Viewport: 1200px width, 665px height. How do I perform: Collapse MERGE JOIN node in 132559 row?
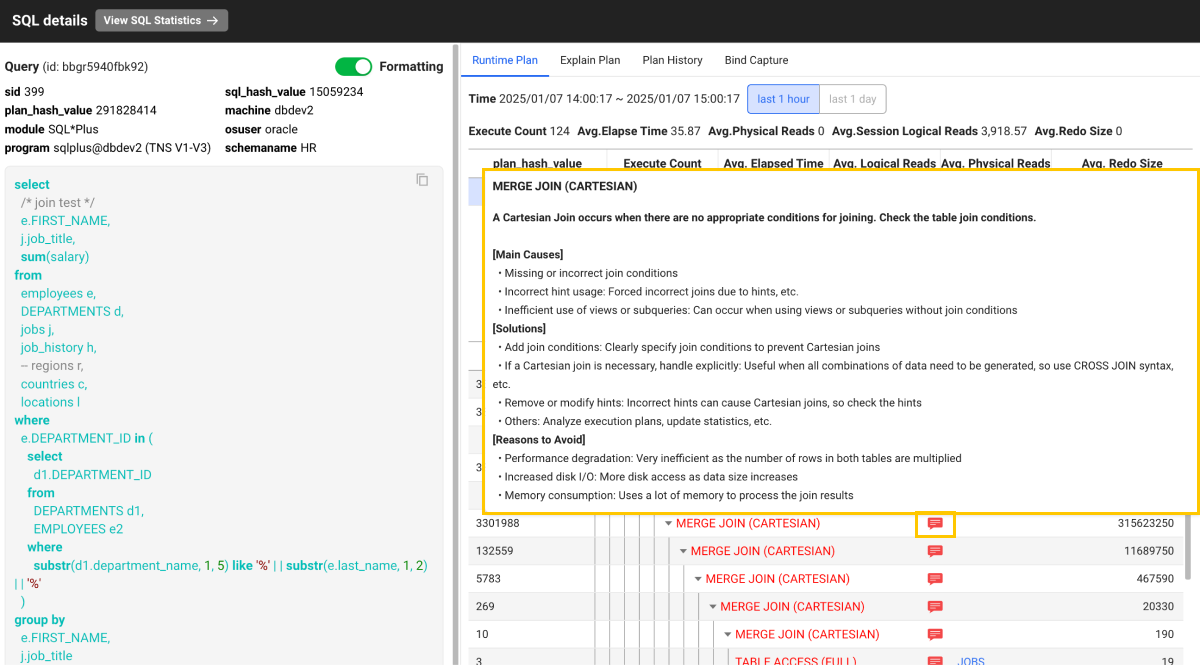683,551
